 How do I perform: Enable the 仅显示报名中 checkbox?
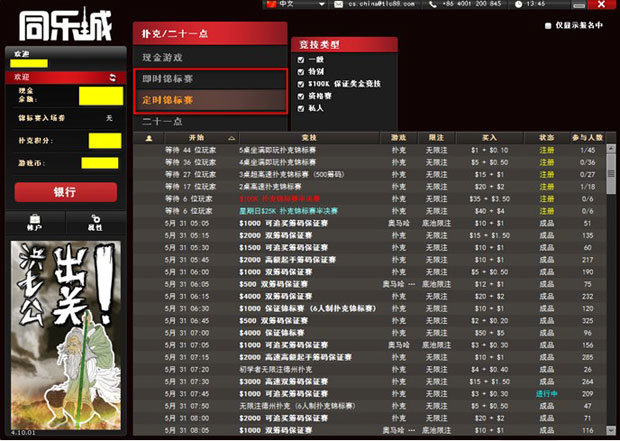(548, 26)
